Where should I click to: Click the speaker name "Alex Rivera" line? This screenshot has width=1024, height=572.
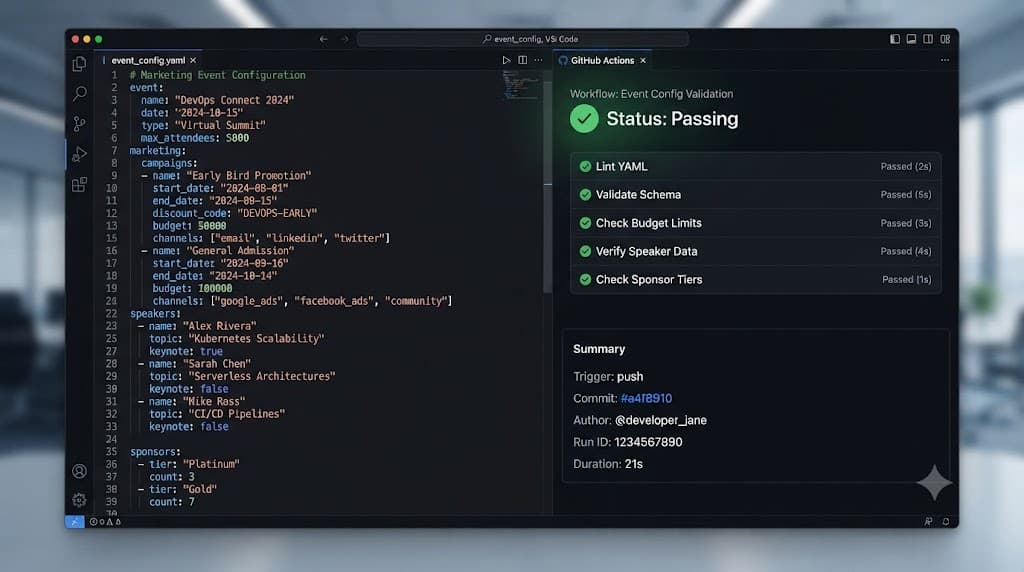pyautogui.click(x=197, y=326)
